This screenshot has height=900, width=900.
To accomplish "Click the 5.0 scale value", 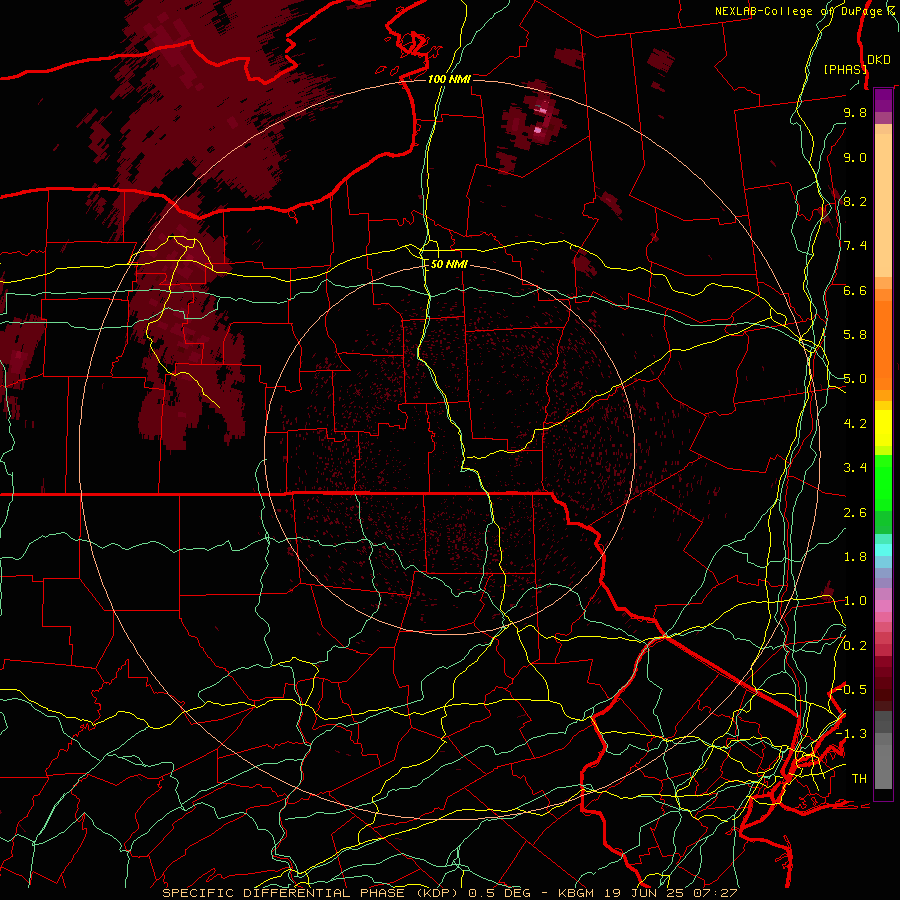I will click(x=855, y=379).
